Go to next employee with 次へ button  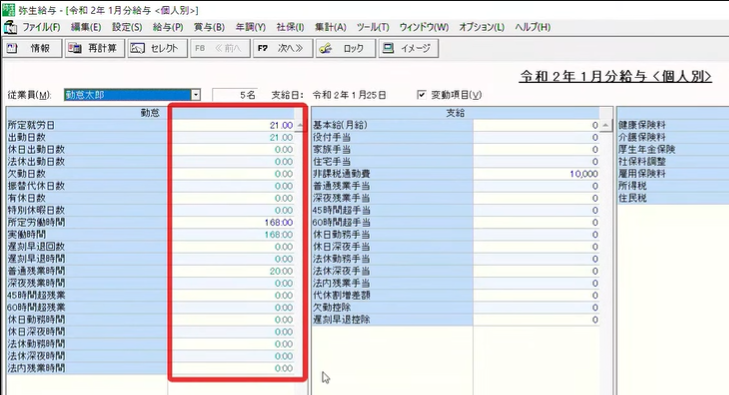[x=283, y=48]
